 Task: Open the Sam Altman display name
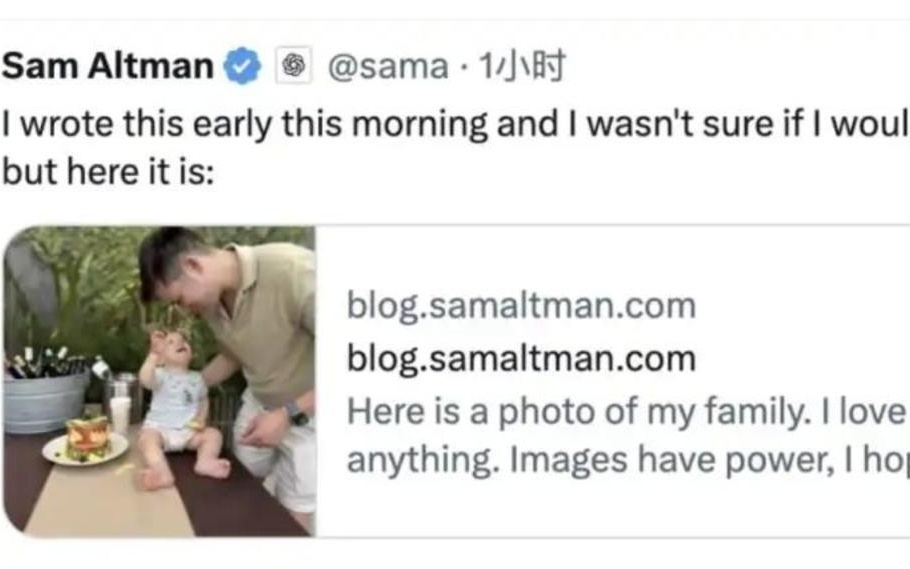tap(108, 67)
